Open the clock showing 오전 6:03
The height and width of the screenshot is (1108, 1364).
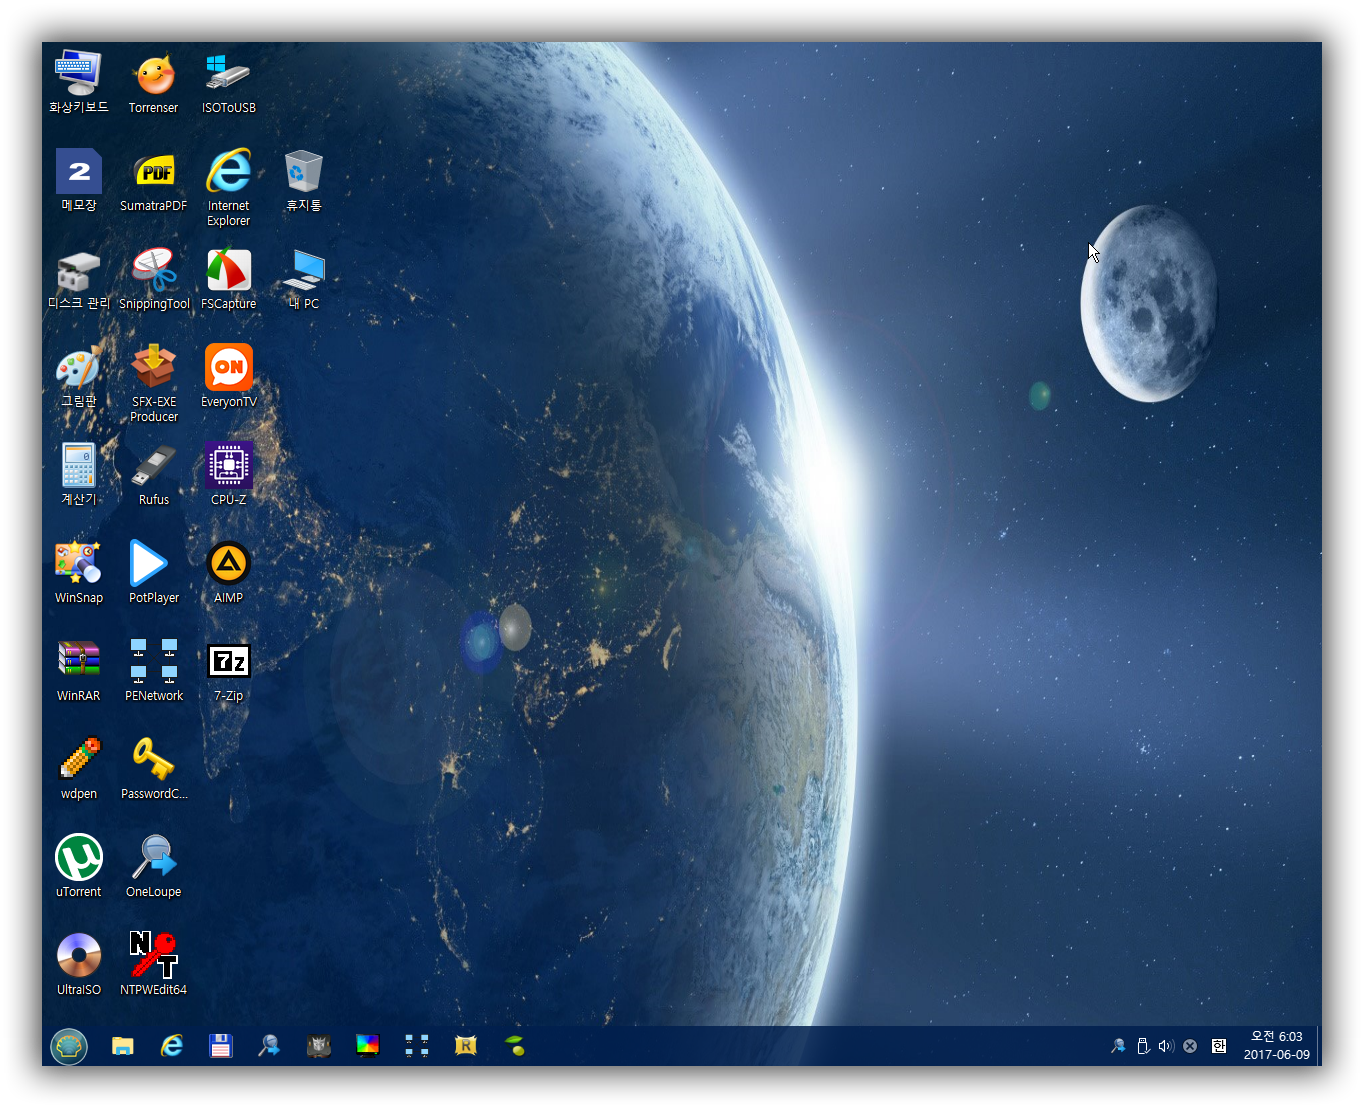(x=1276, y=1046)
